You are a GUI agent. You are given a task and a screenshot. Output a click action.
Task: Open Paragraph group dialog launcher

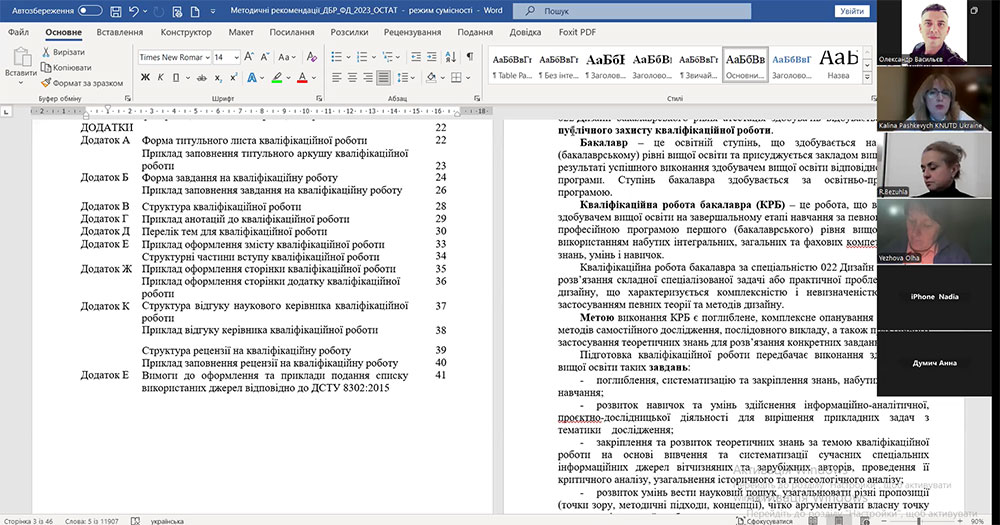[477, 98]
